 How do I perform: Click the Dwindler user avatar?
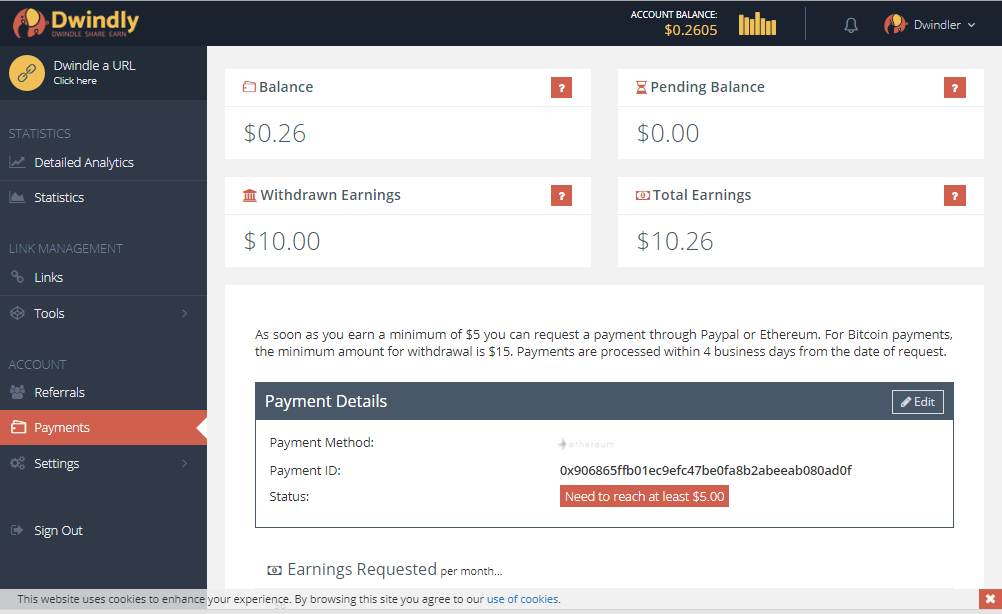coord(895,24)
